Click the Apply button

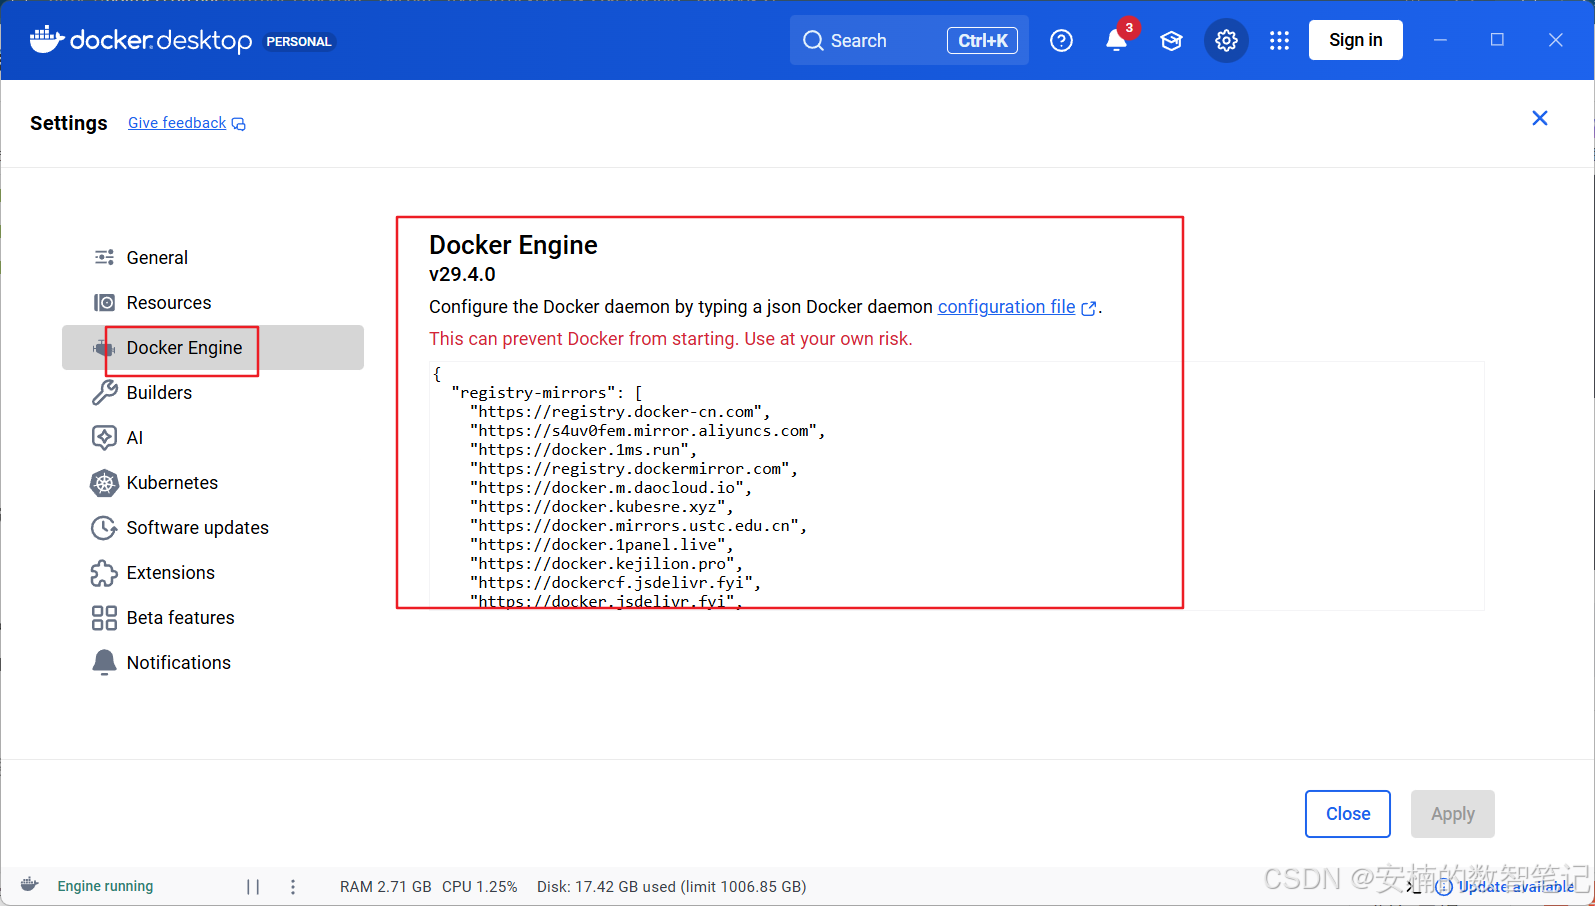tap(1453, 814)
